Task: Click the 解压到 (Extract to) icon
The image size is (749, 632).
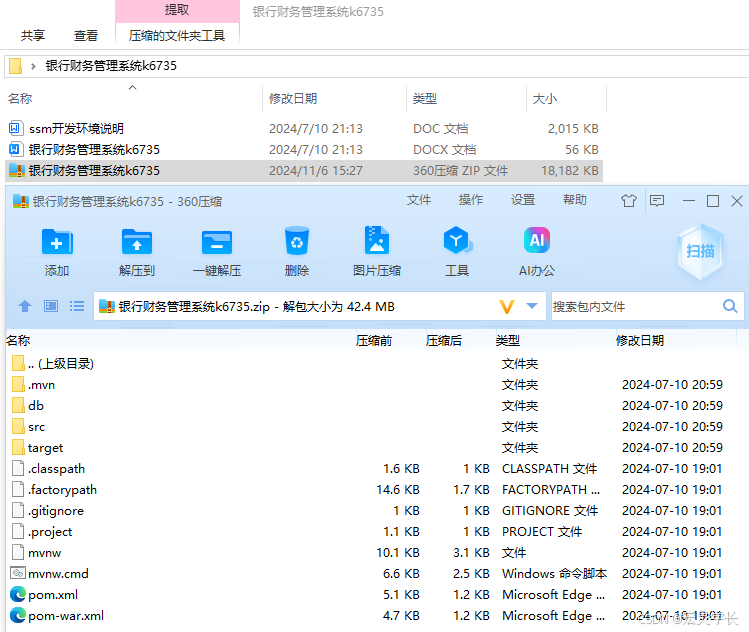Action: coord(137,242)
